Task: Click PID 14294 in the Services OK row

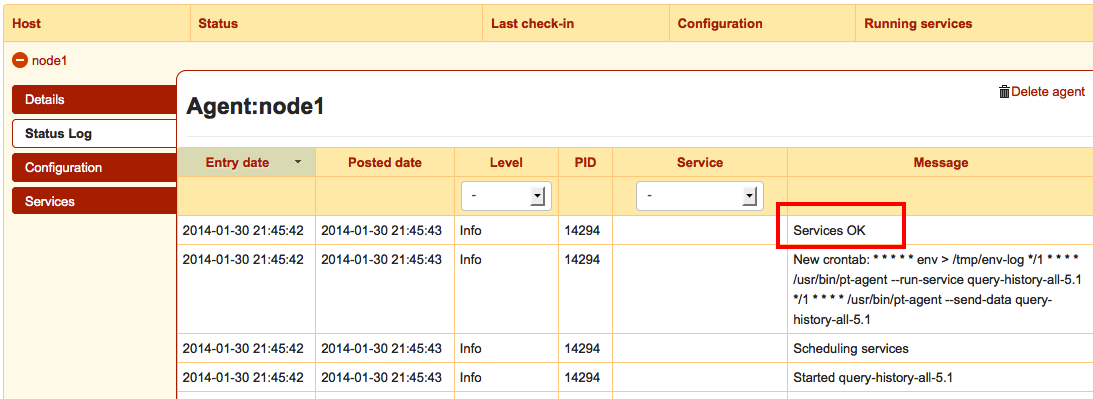Action: click(x=582, y=230)
